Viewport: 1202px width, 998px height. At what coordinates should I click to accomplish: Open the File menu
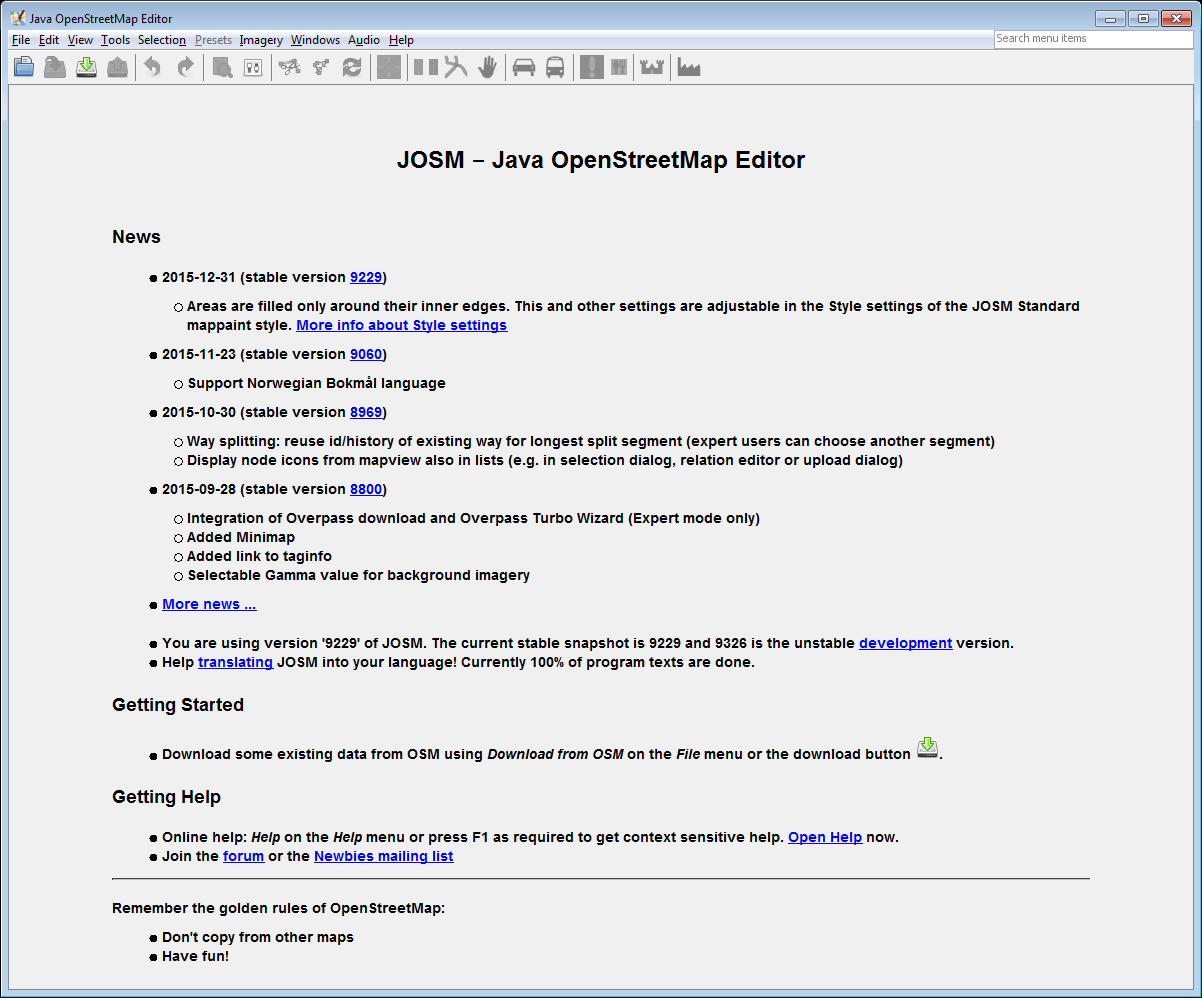coord(21,40)
